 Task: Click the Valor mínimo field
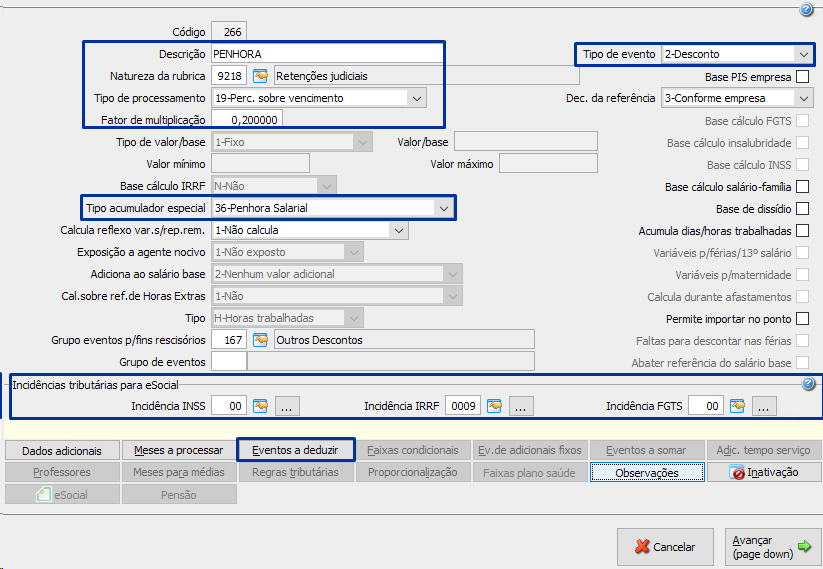tap(260, 164)
